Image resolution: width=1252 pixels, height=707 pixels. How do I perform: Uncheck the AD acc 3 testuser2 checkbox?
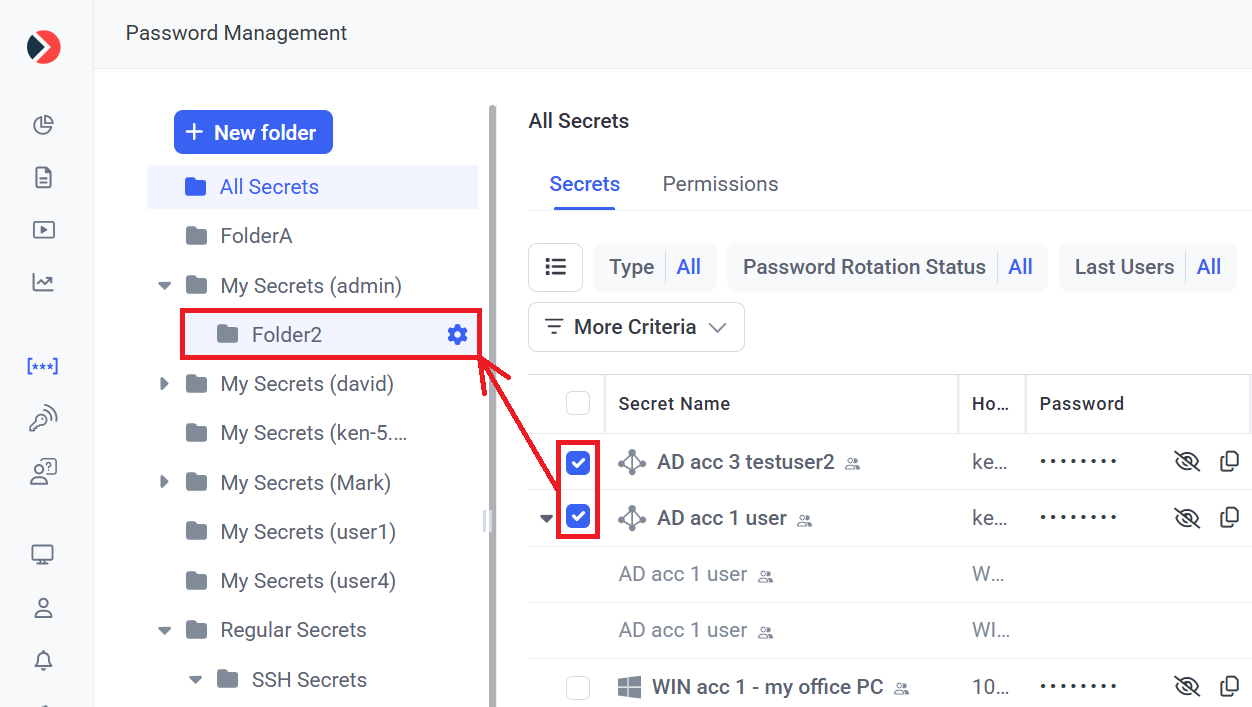coord(578,462)
